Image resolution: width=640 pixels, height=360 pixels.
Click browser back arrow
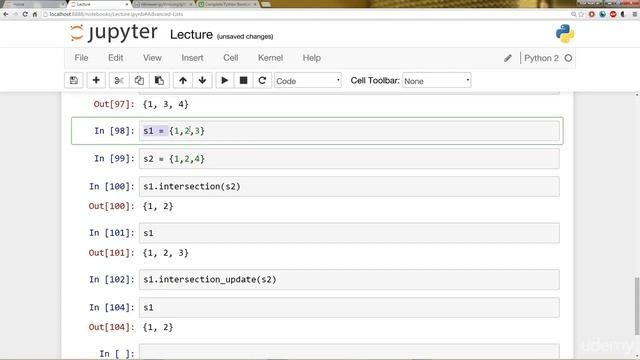(x=6, y=14)
